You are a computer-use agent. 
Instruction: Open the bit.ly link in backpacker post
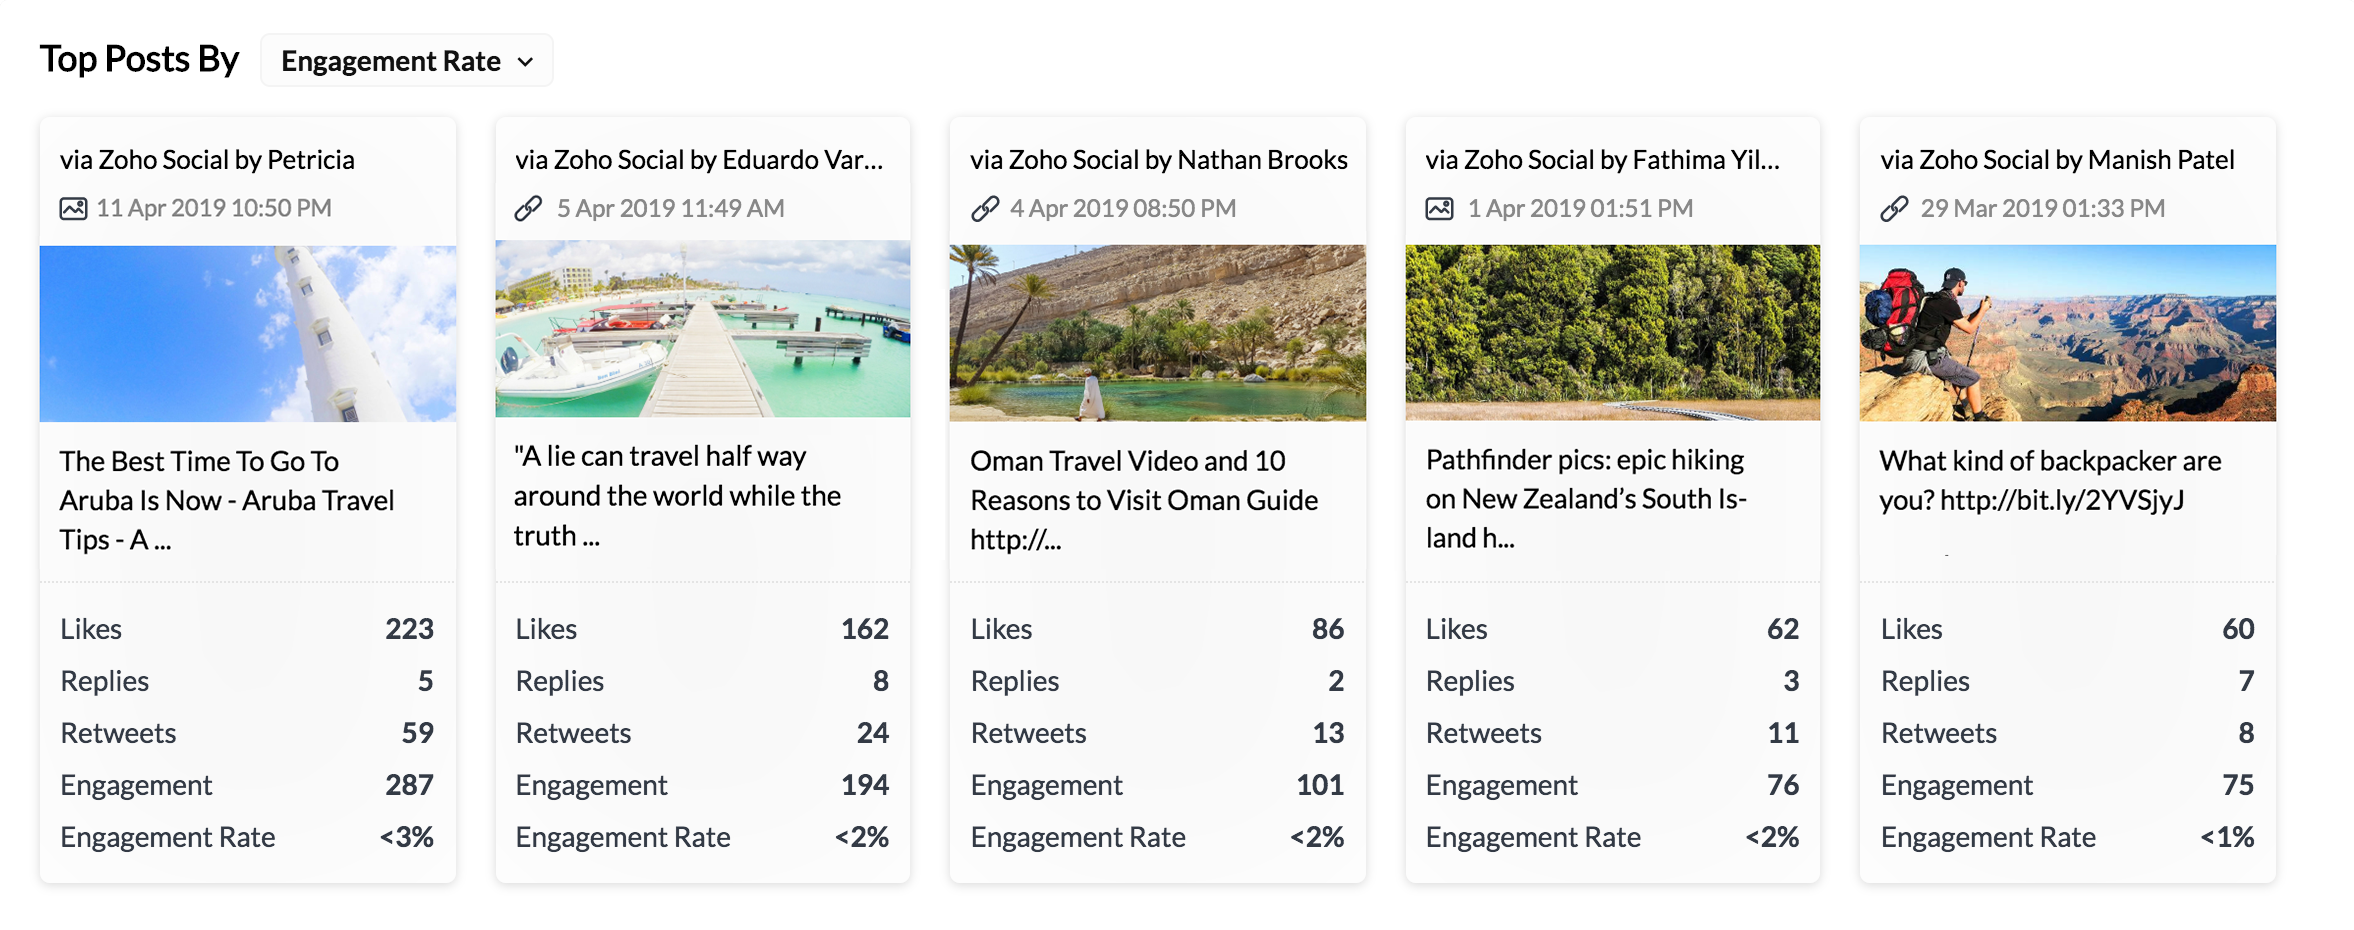click(x=2062, y=500)
